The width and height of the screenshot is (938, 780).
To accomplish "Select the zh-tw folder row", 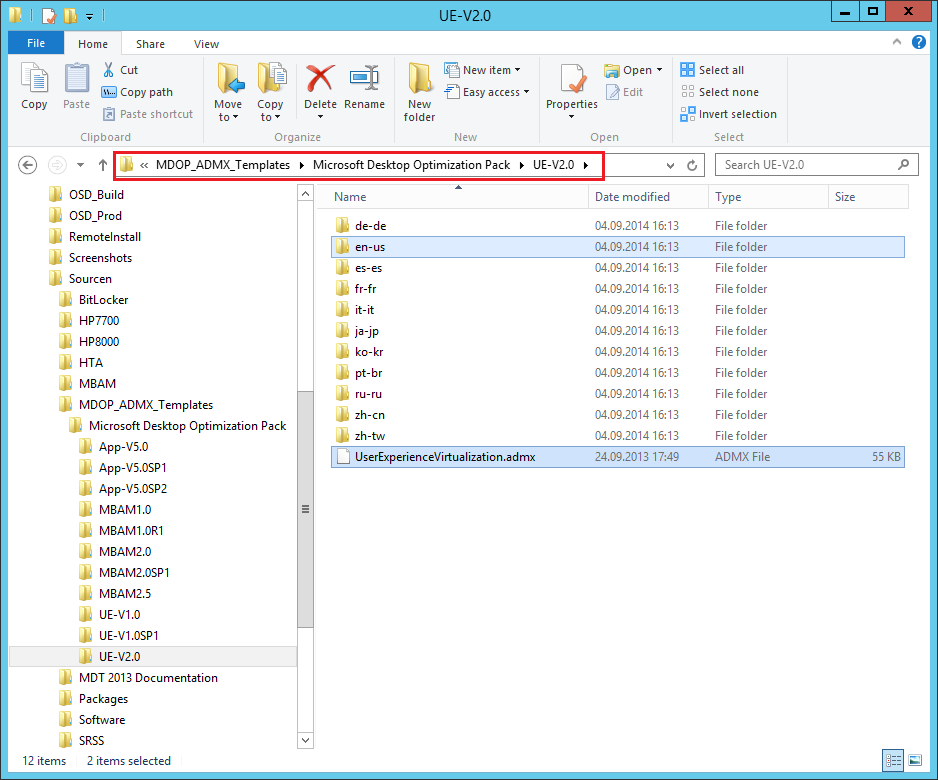I will point(617,436).
